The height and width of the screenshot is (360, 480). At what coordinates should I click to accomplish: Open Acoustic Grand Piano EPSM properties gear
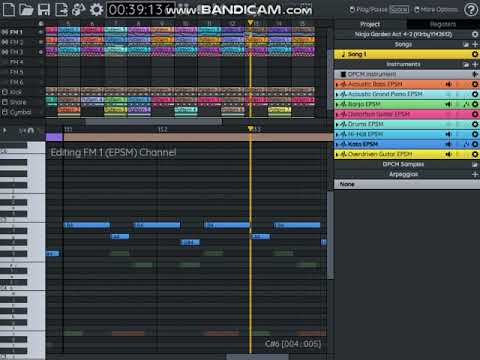pos(475,94)
